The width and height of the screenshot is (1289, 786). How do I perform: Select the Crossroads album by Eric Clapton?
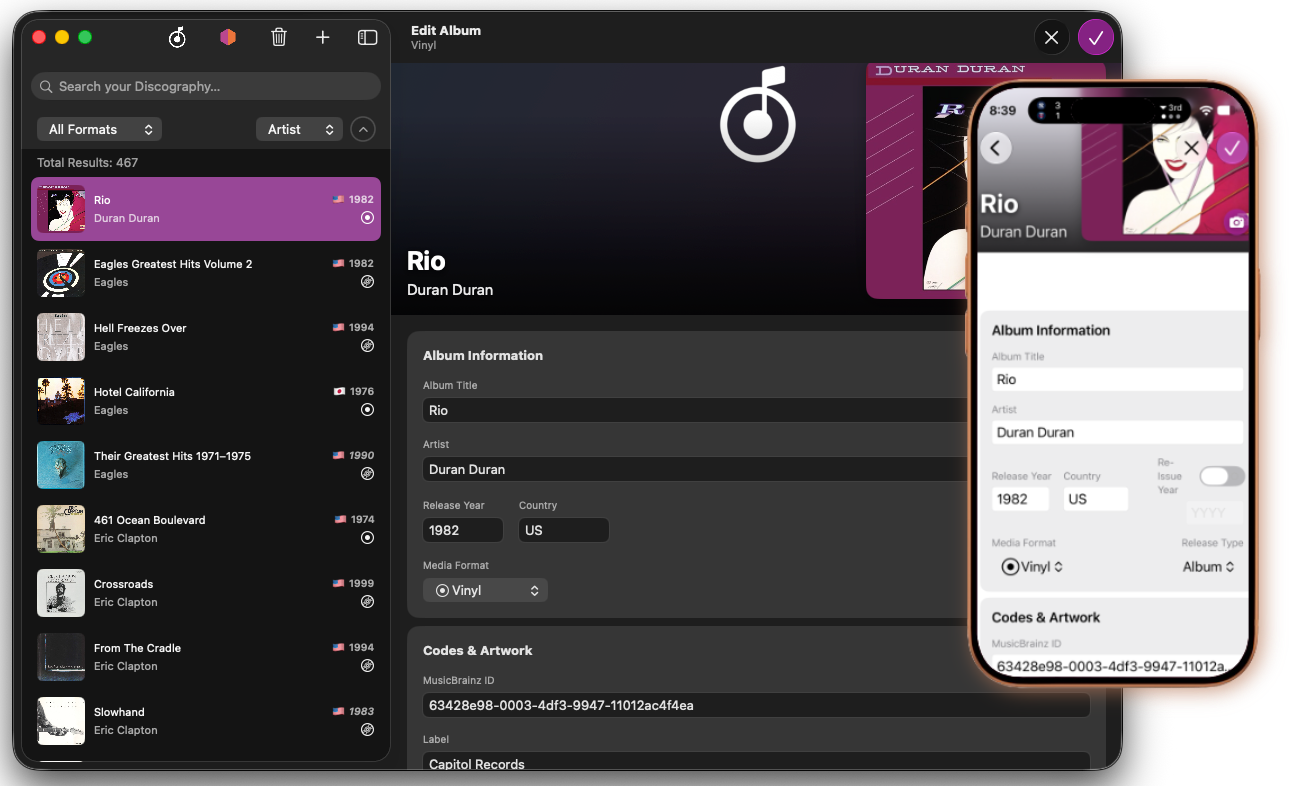[x=206, y=593]
